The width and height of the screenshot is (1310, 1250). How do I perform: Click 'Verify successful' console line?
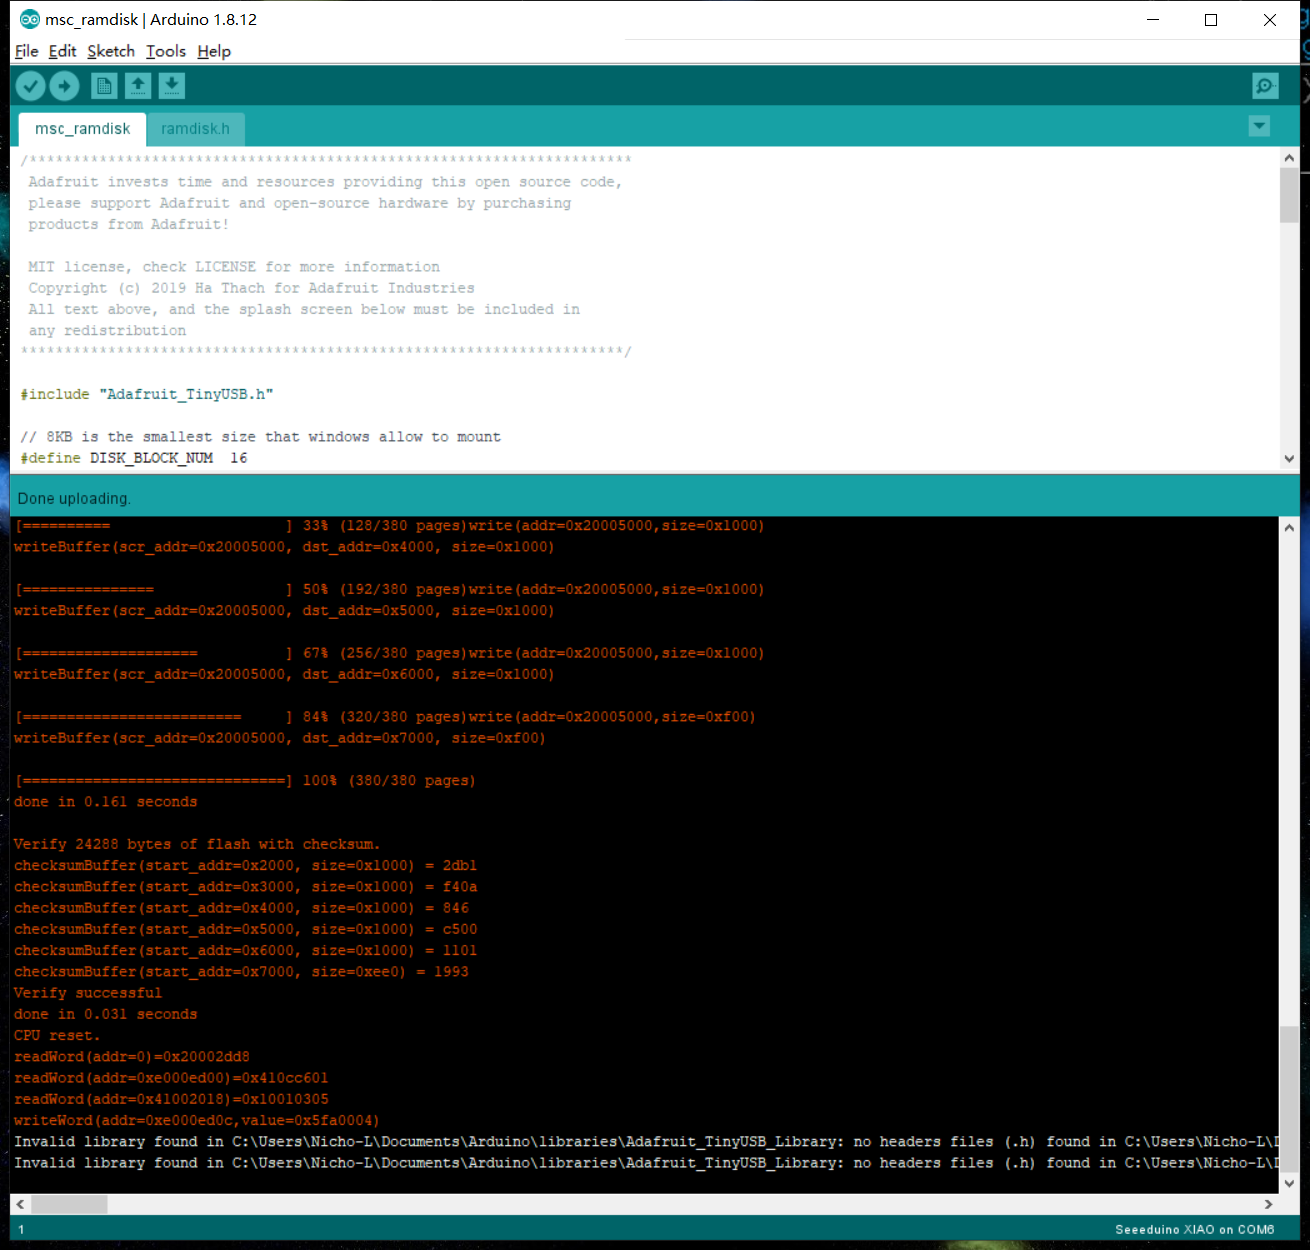(88, 993)
